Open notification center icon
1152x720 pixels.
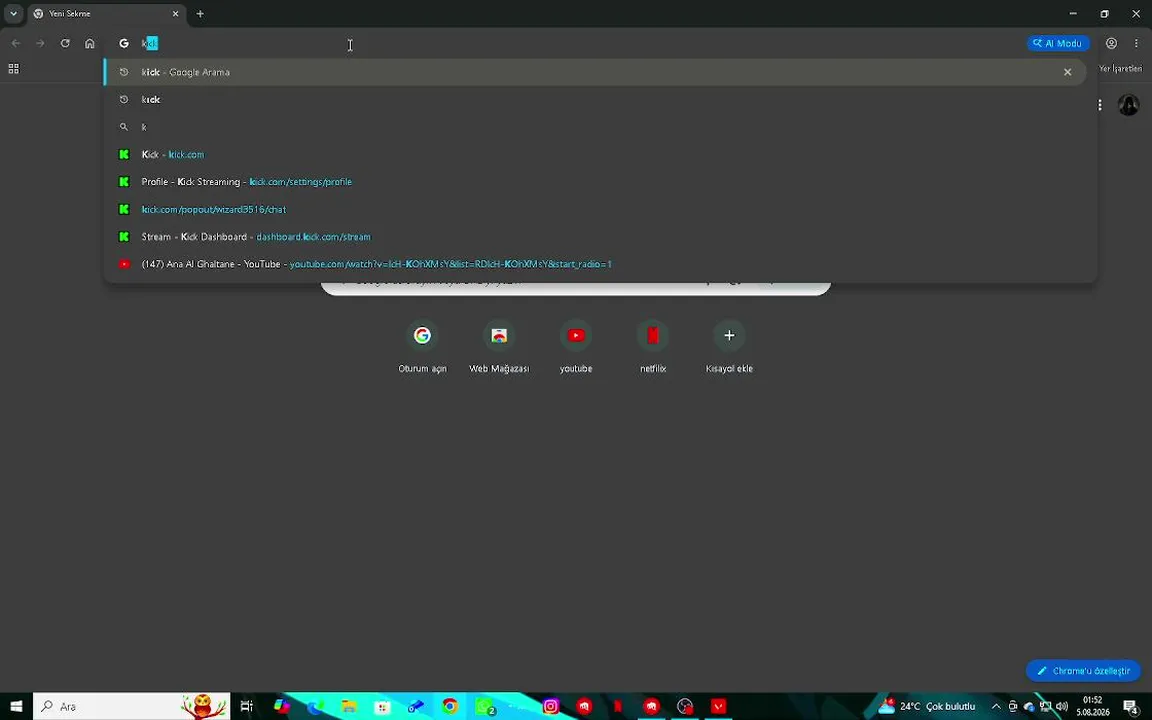click(1131, 706)
